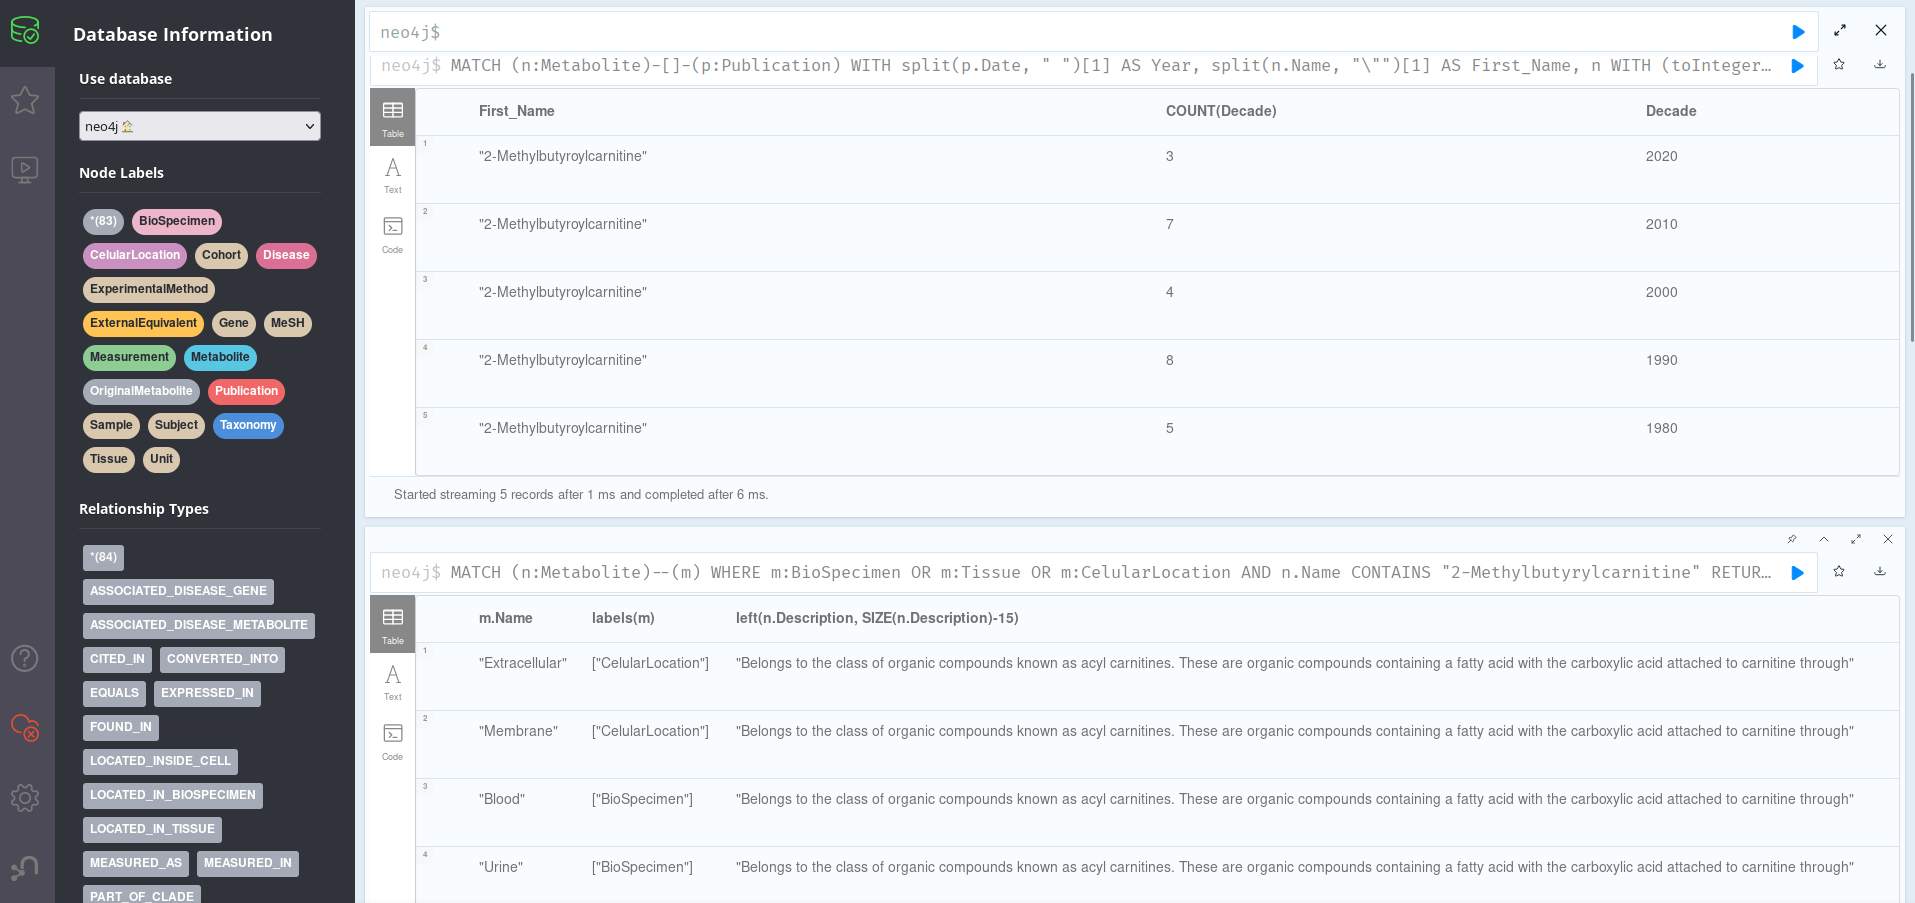Favorite the Metabolite Publication decade query

click(x=1839, y=65)
